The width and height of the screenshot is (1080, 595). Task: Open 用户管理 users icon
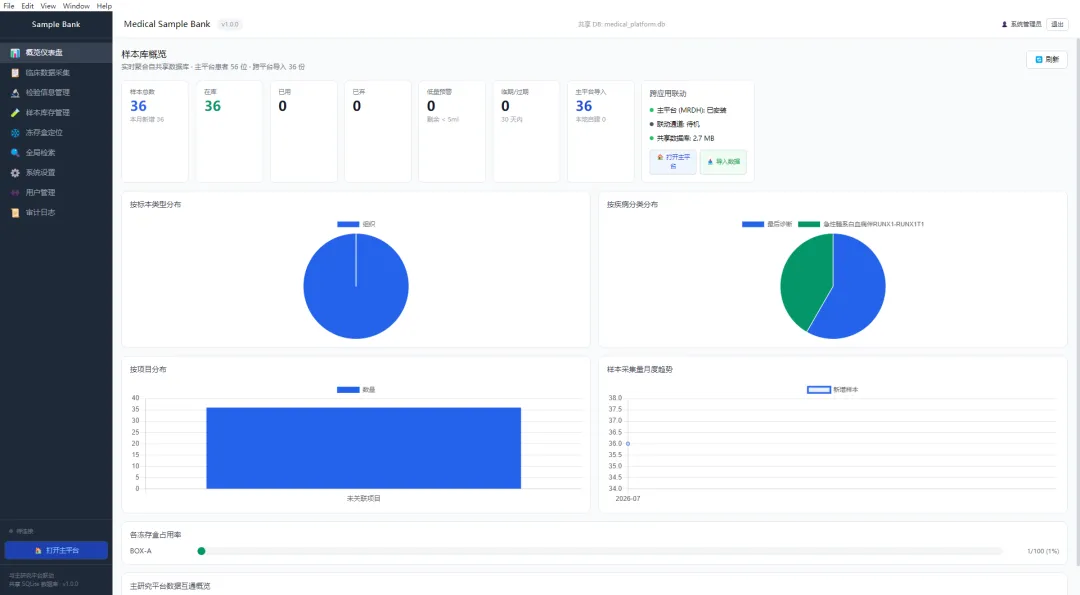pyautogui.click(x=14, y=193)
